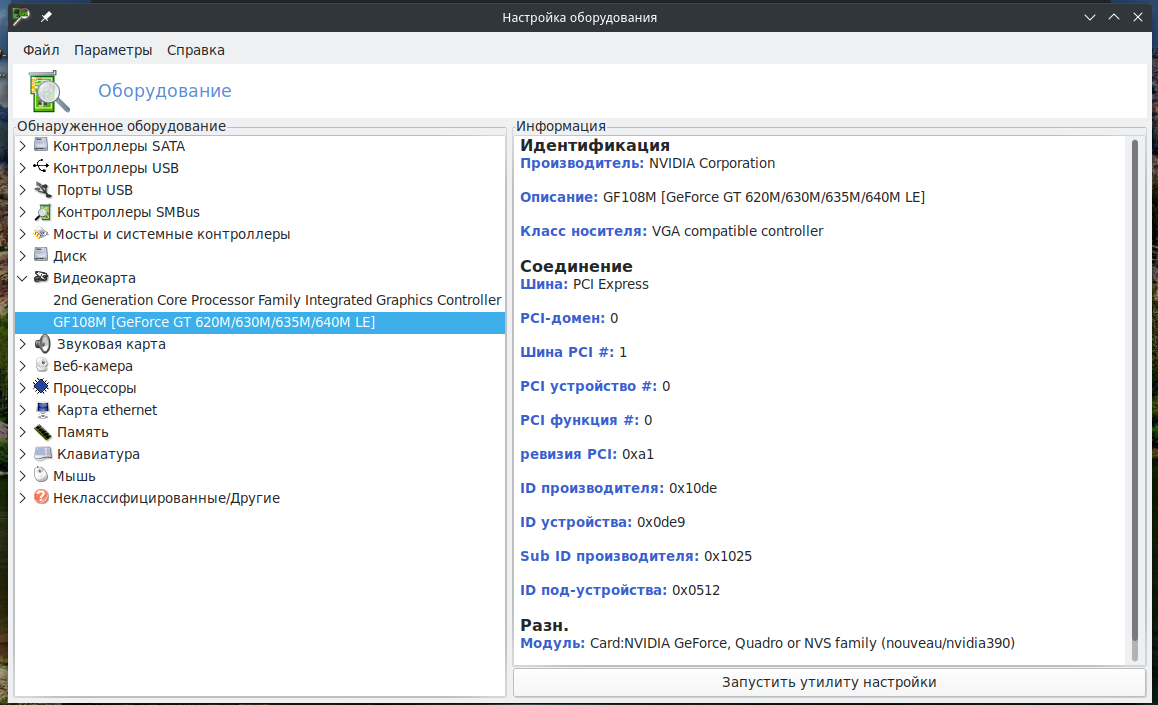Open the Файл menu

41,50
